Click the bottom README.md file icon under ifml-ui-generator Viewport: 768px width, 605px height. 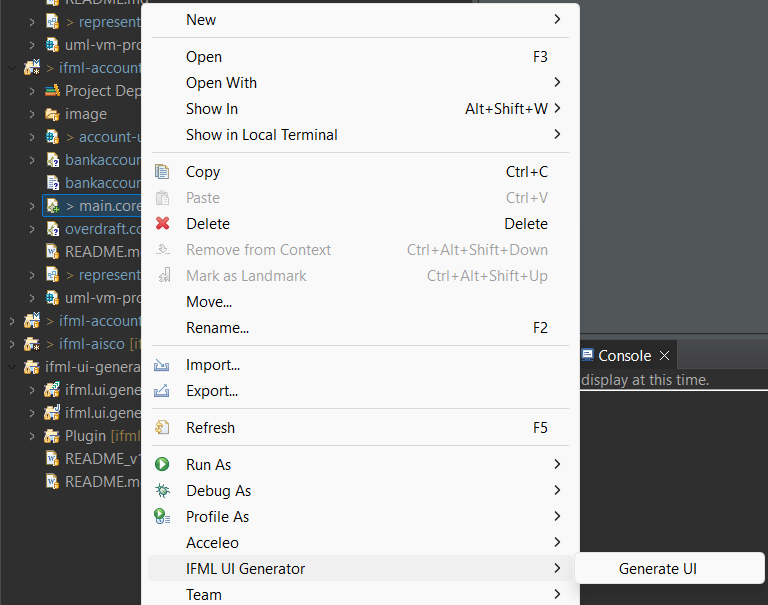tap(52, 482)
